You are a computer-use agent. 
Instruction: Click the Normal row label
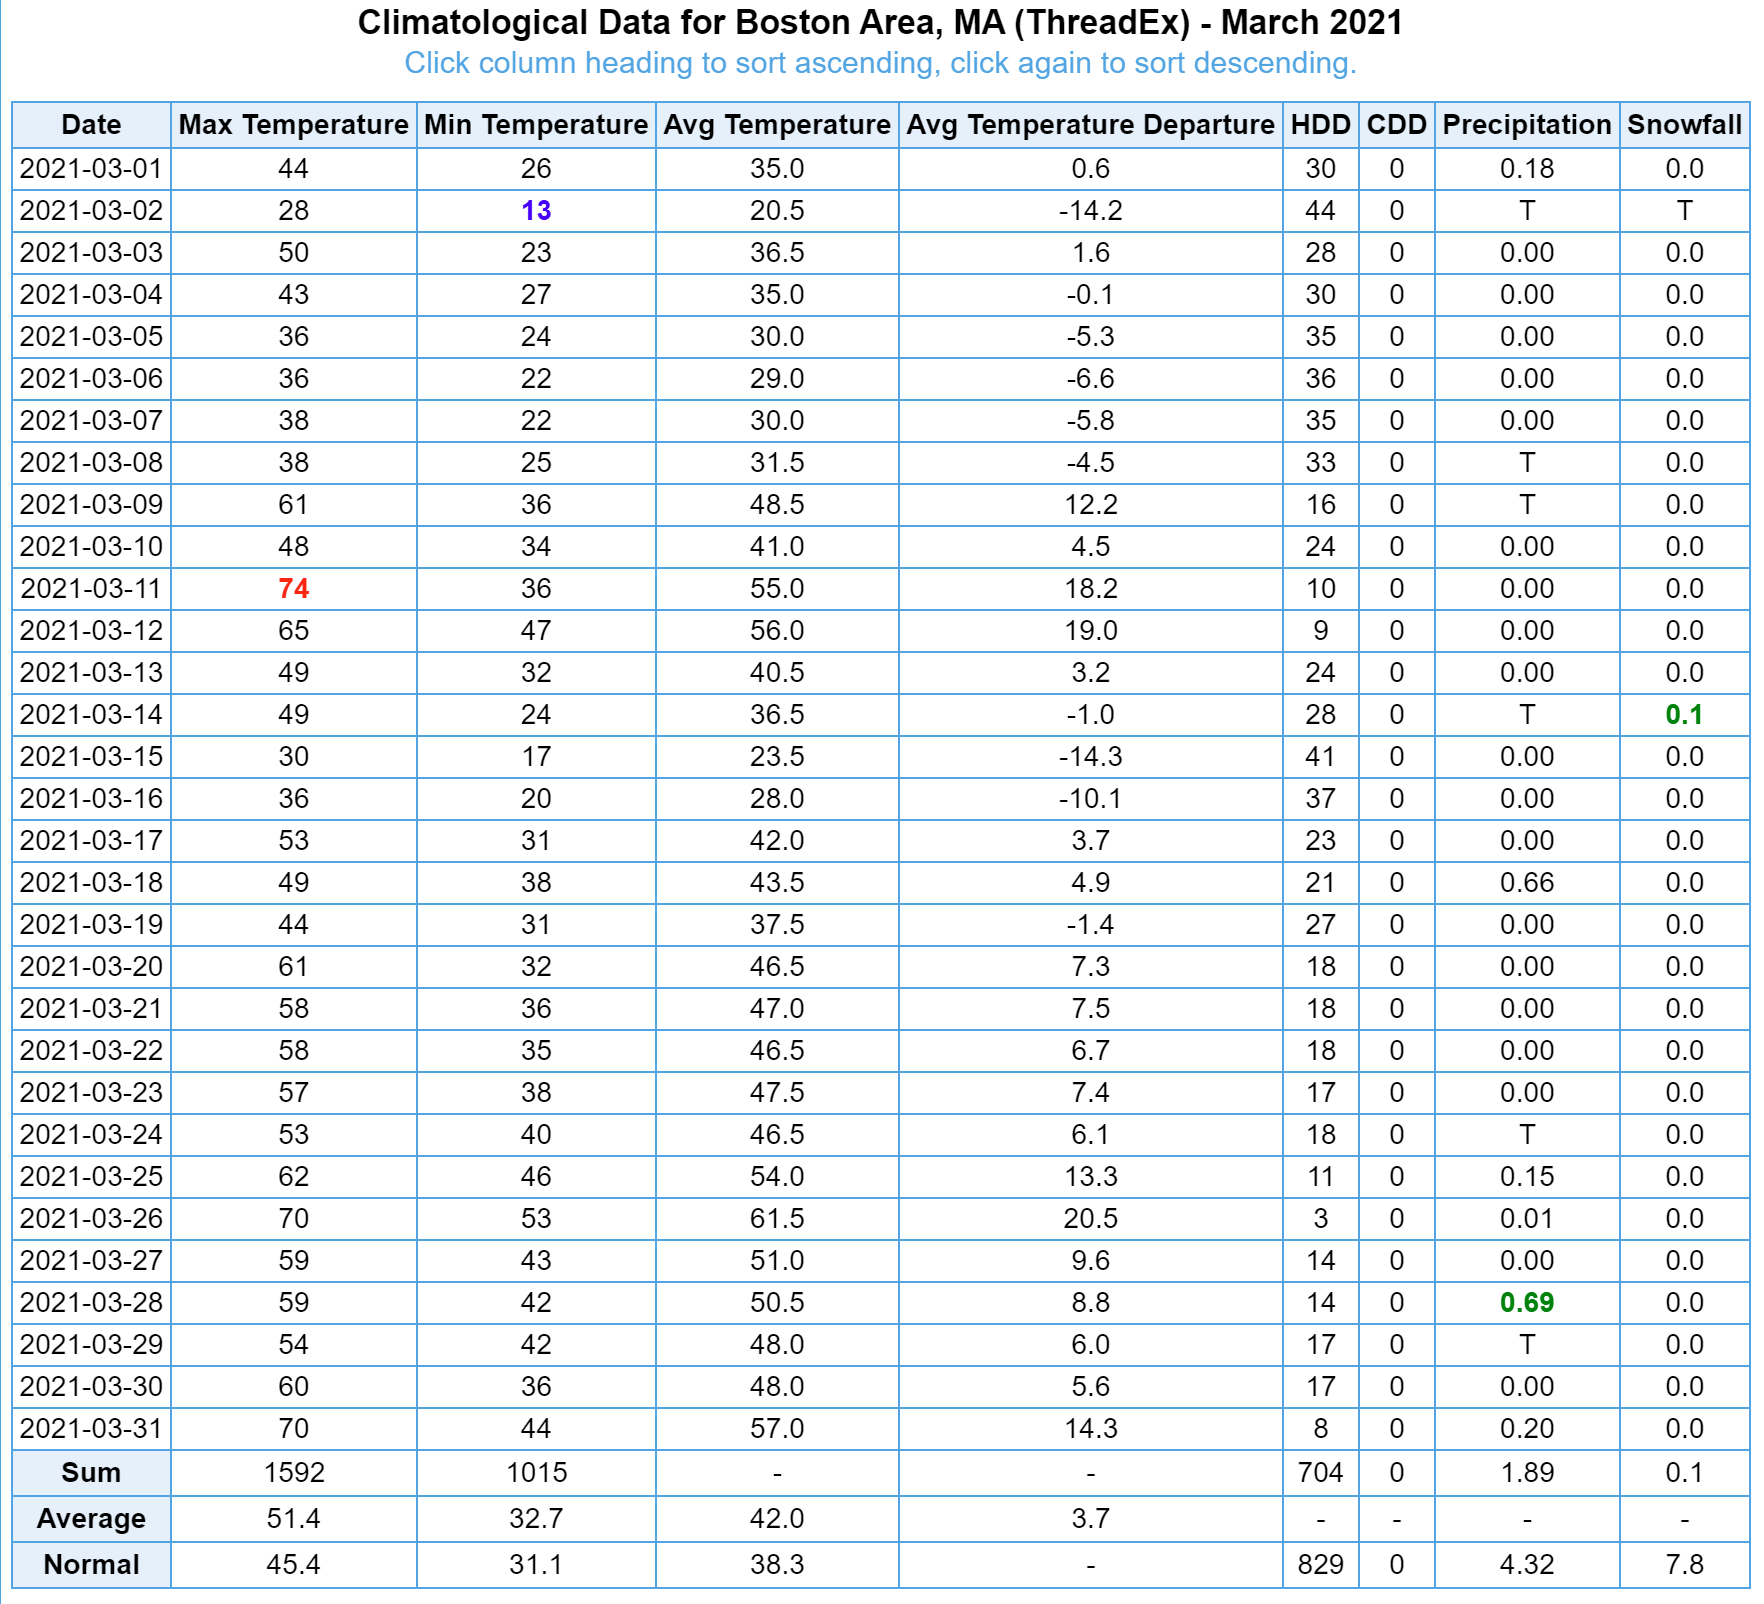pos(91,1565)
